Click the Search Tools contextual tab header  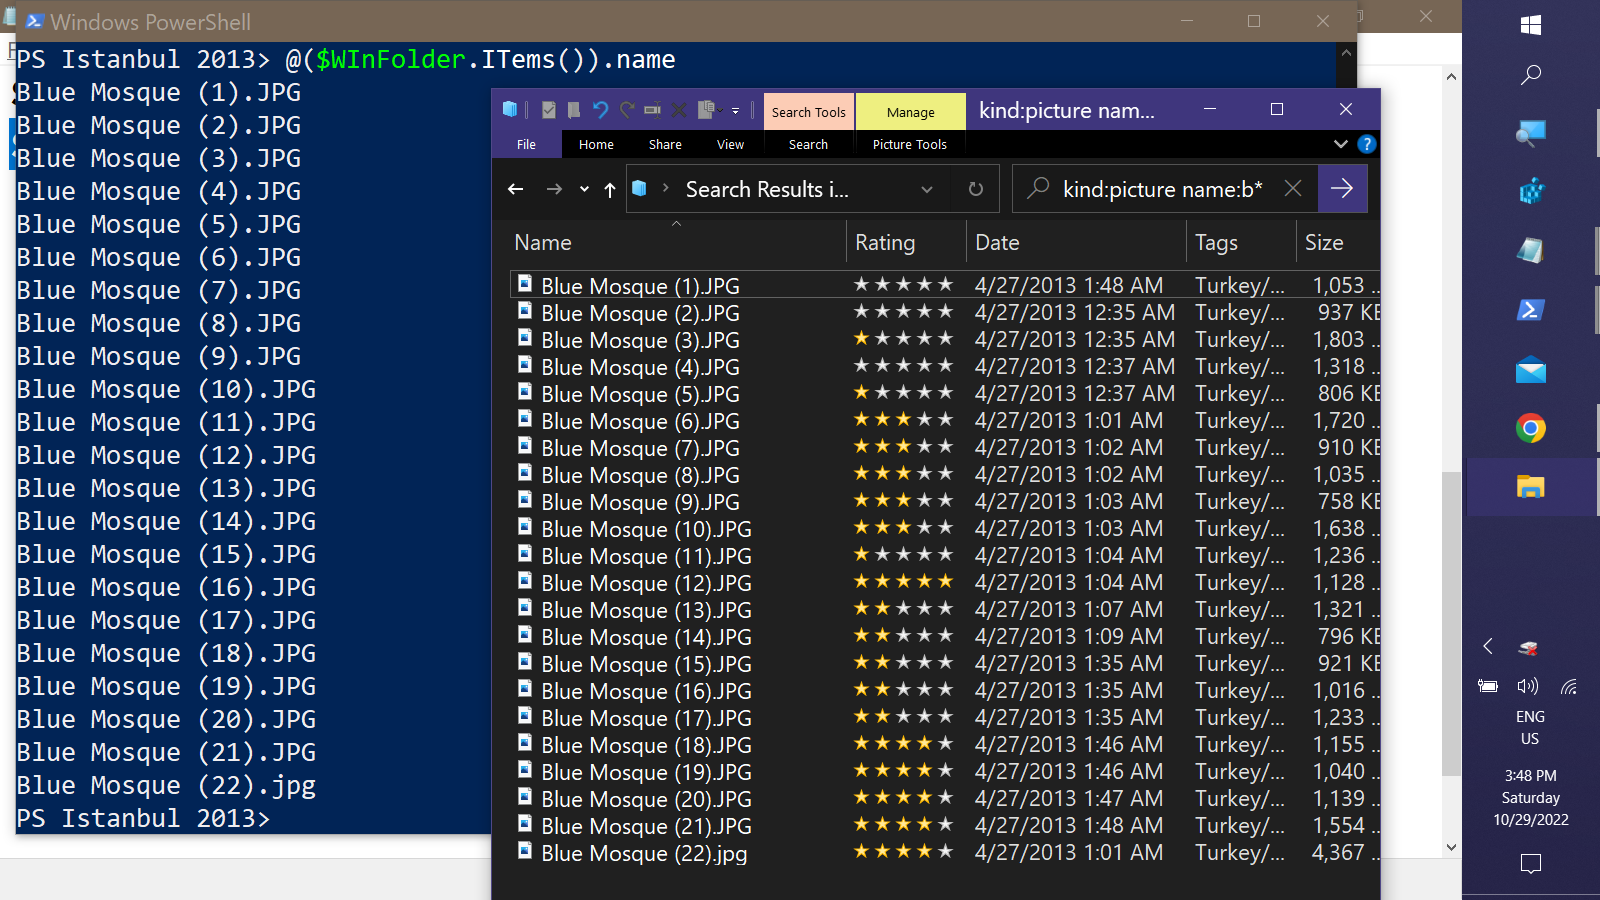coord(808,112)
